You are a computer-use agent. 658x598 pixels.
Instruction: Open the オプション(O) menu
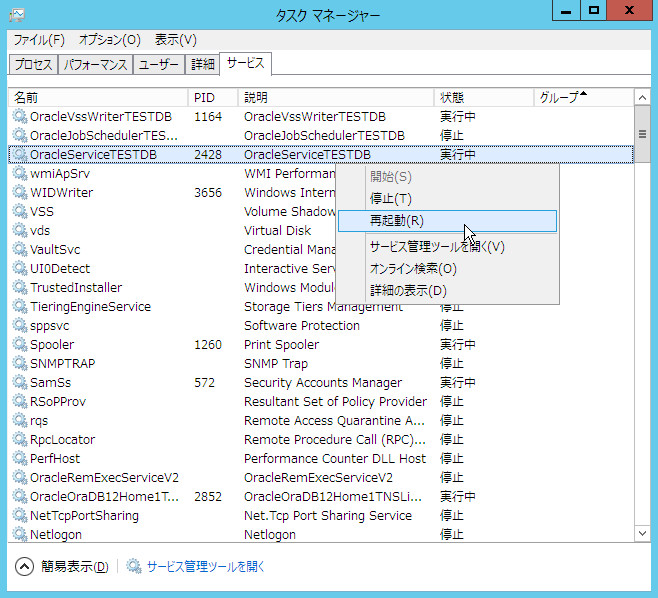click(x=110, y=40)
